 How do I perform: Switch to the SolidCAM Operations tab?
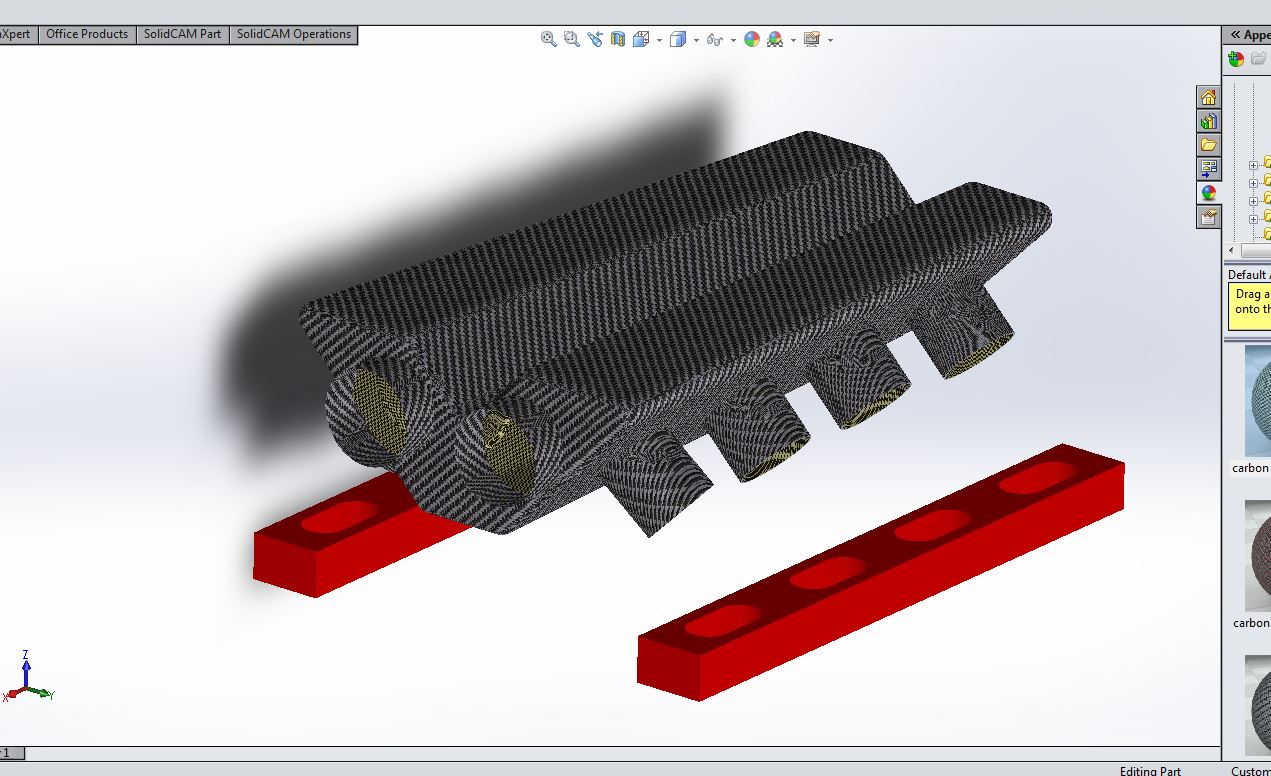coord(294,34)
